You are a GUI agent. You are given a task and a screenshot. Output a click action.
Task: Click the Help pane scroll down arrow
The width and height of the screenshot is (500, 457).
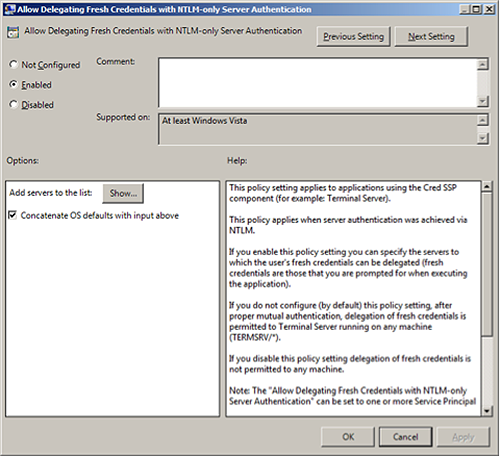coord(487,411)
